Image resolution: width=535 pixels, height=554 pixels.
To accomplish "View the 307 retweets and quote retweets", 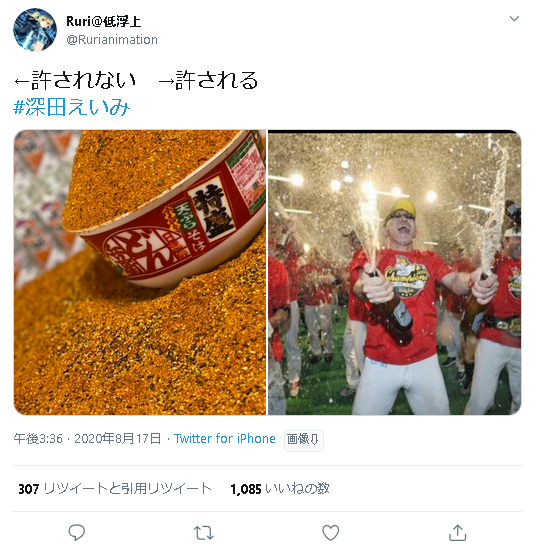I will 115,489.
